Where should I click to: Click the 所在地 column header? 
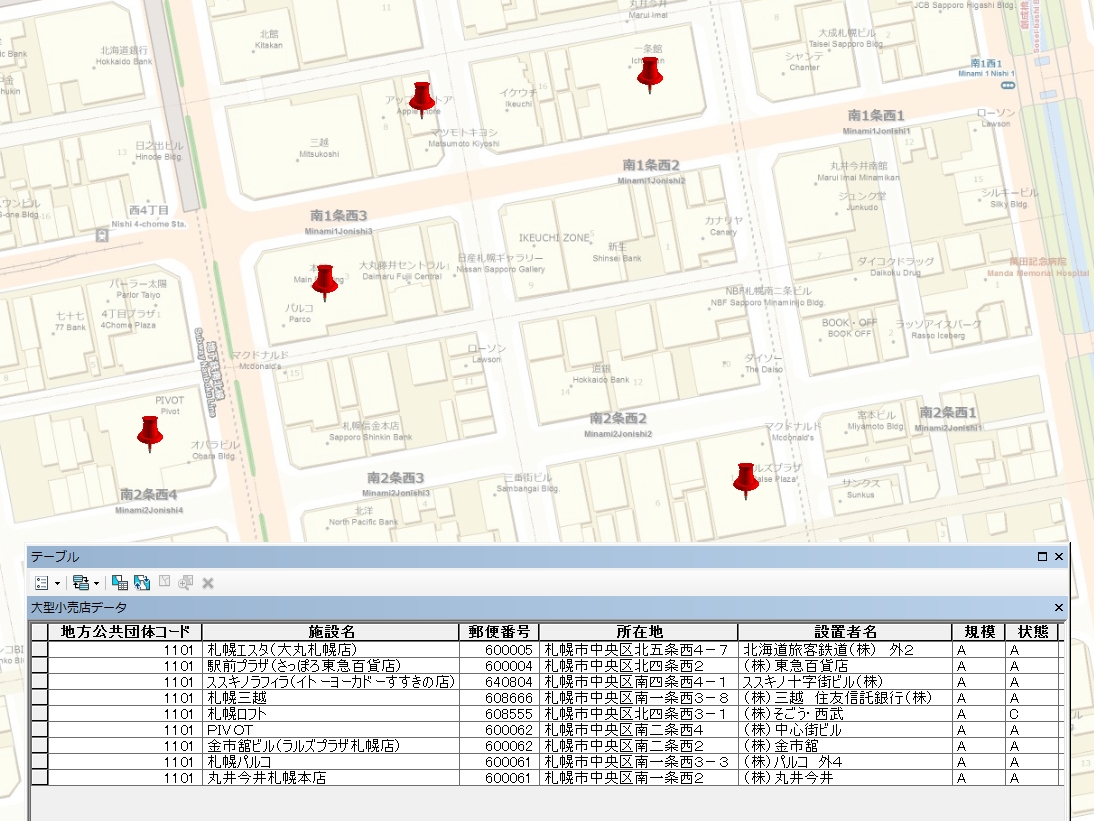pos(638,632)
